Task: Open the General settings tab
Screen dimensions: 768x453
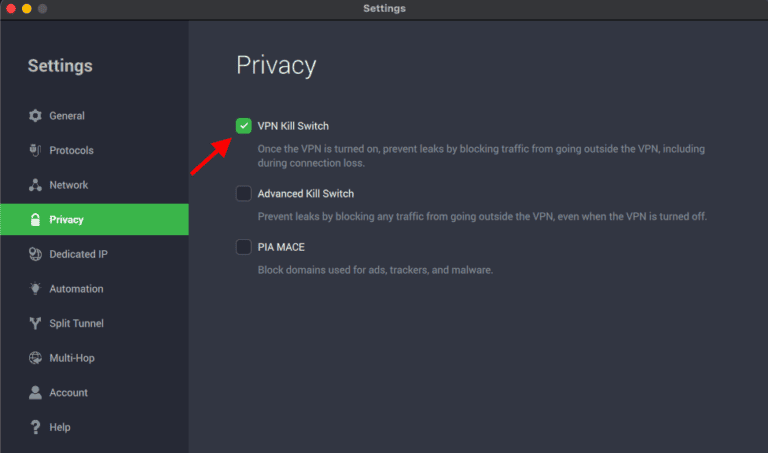Action: coord(67,116)
